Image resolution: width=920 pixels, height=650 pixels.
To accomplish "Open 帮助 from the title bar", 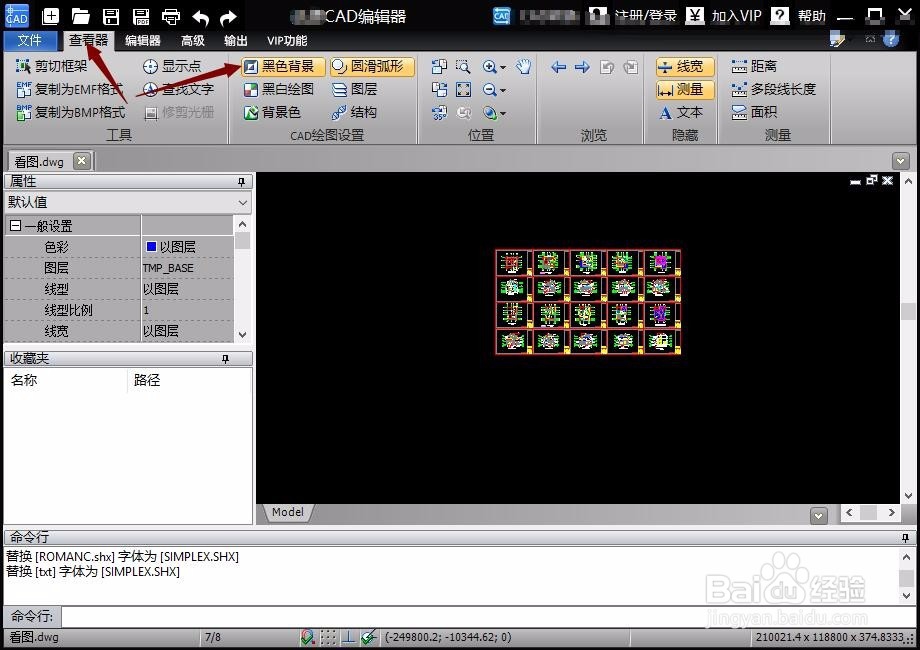I will 799,16.
